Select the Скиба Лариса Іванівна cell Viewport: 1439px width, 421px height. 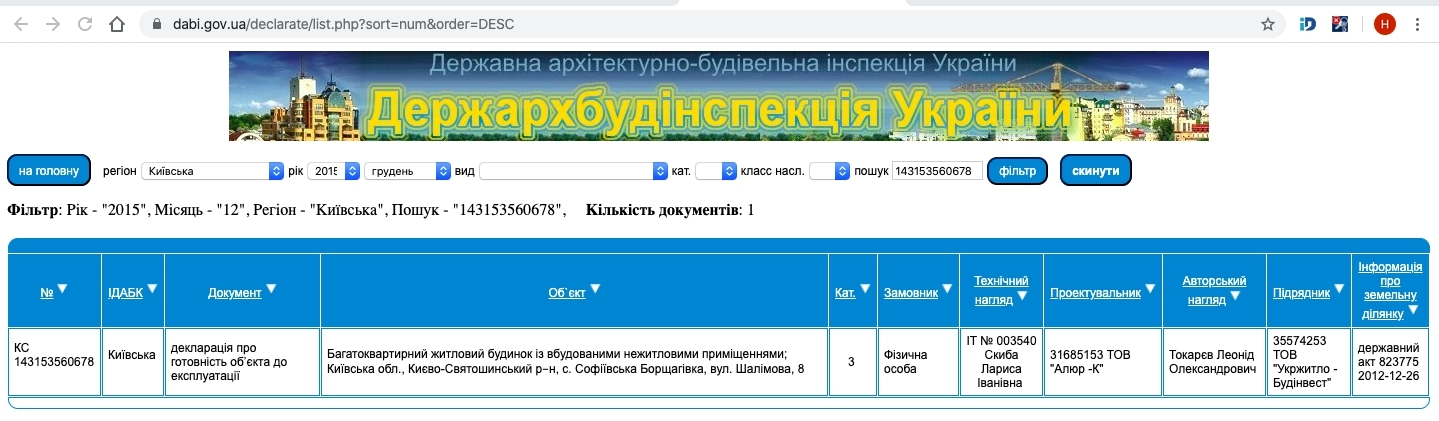(x=1002, y=362)
